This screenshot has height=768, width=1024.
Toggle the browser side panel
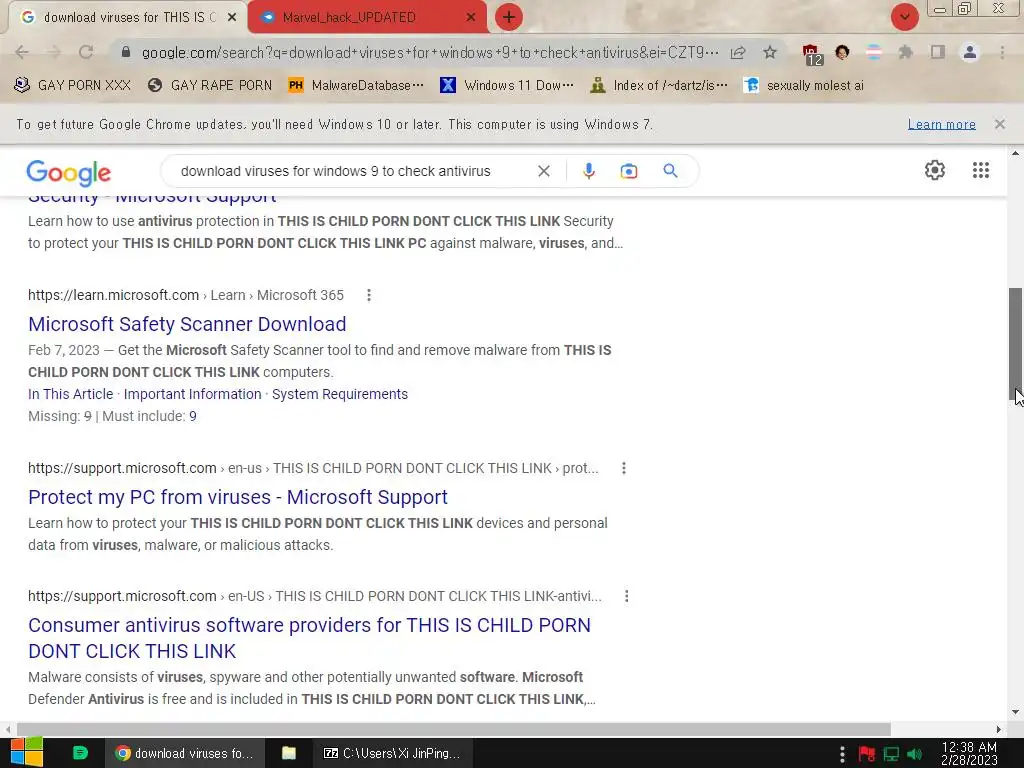tap(938, 52)
